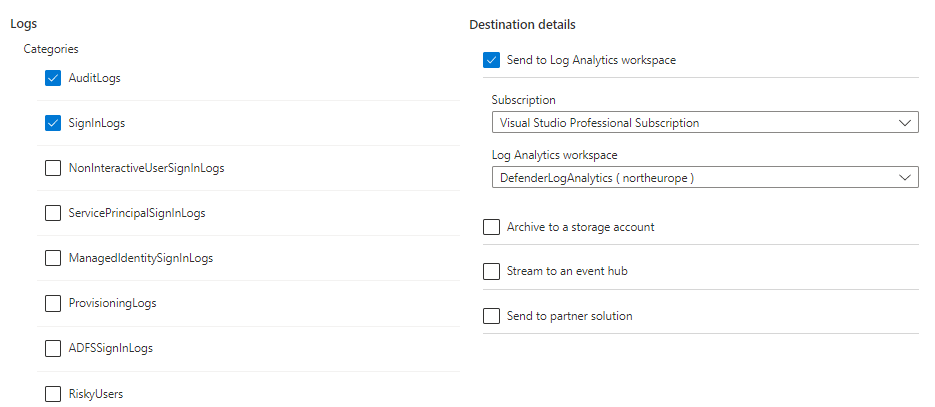Screen dimensions: 935x407
Task: Tick Send to partner solution checkbox
Action: click(x=491, y=316)
